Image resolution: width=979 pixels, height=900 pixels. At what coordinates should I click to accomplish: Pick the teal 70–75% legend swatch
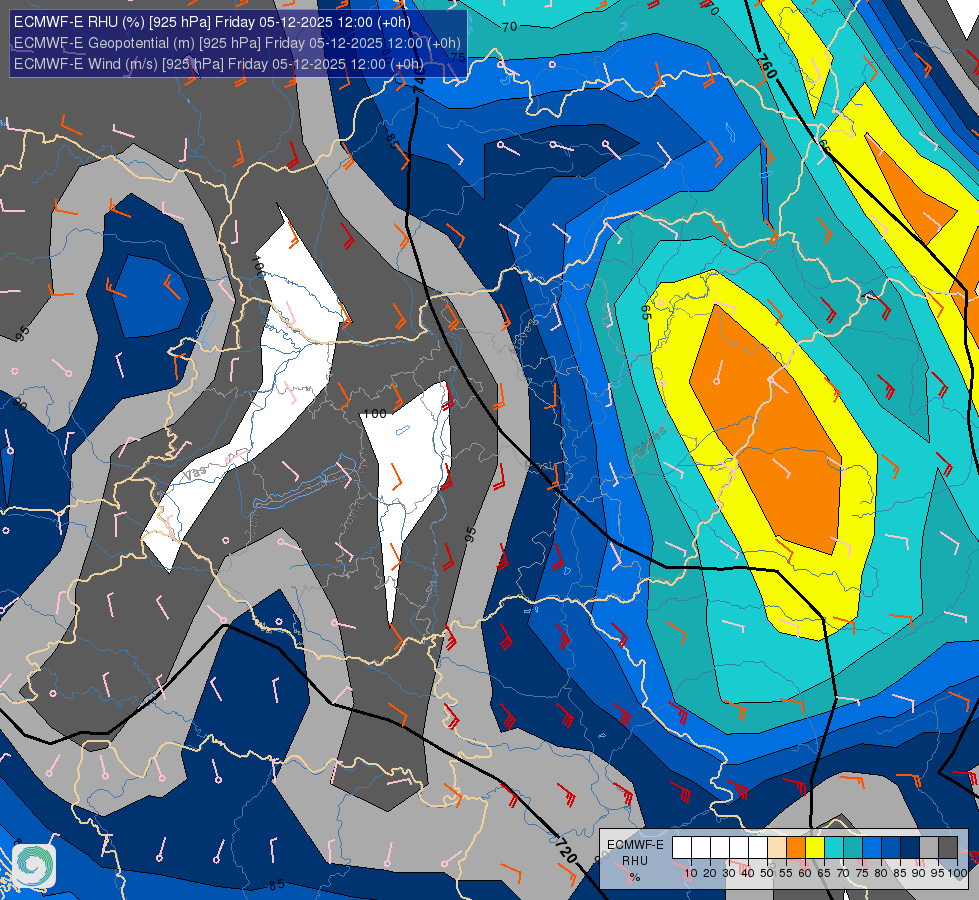tap(853, 848)
